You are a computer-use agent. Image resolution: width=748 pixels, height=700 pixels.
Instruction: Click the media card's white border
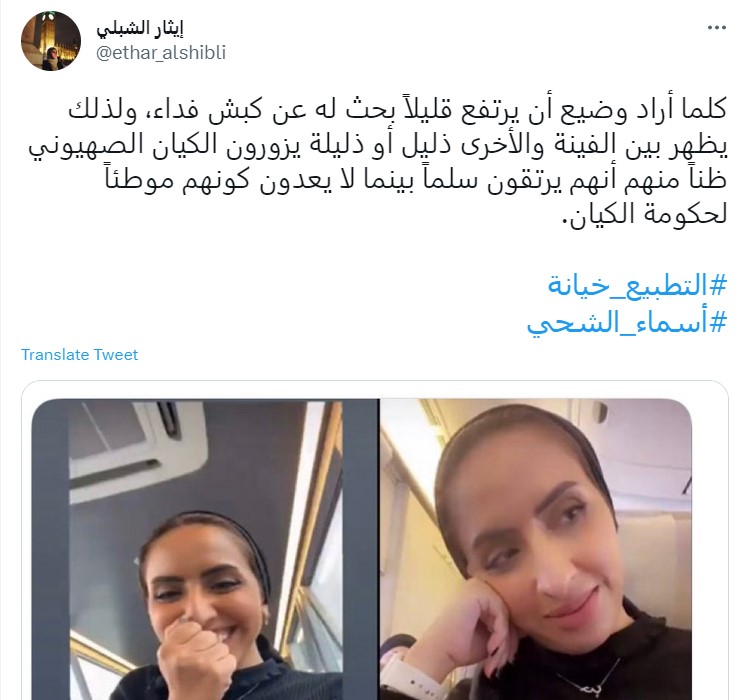point(374,389)
